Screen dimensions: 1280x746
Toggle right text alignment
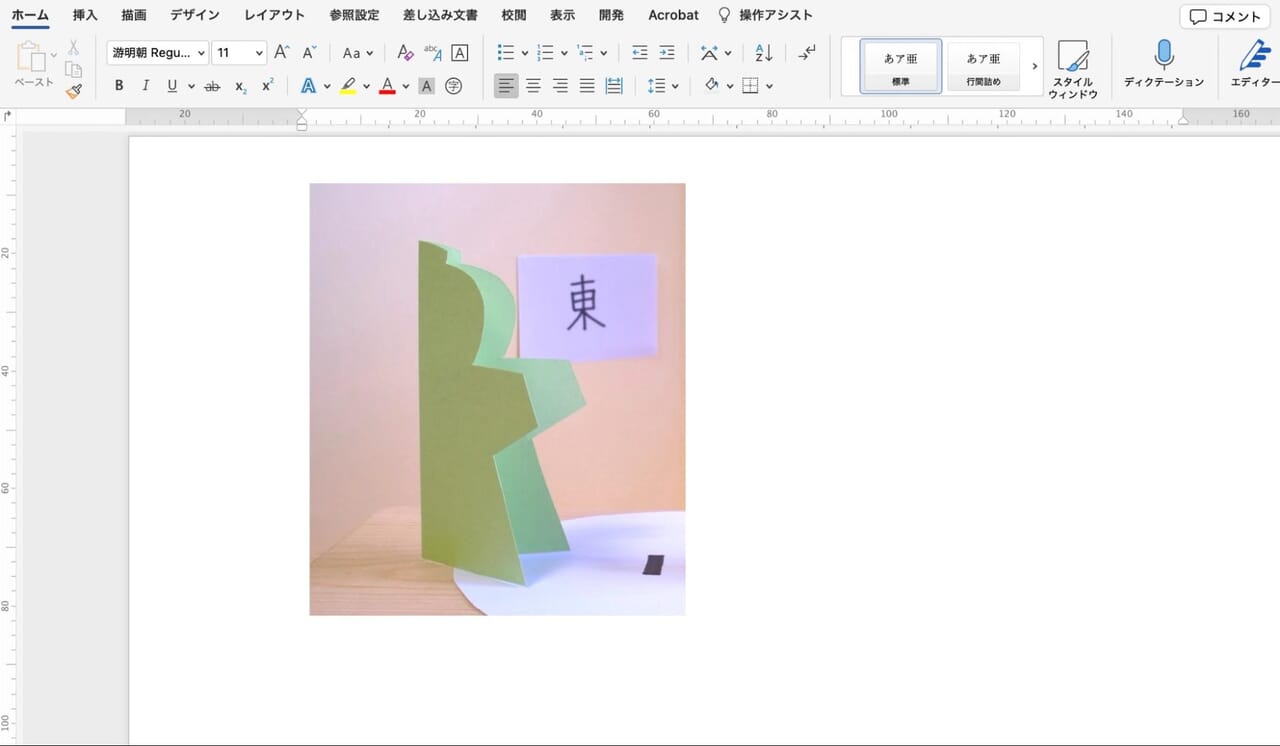tap(560, 85)
